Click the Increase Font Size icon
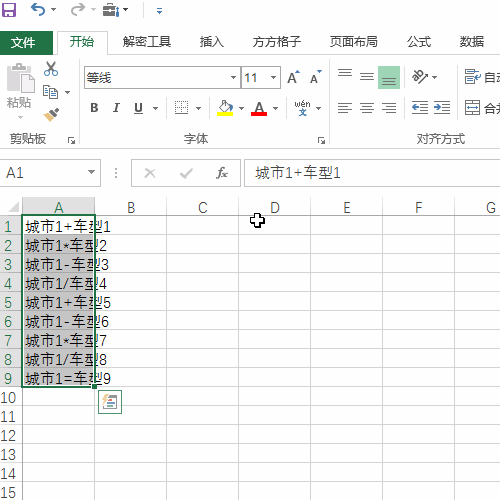This screenshot has width=500, height=500. (294, 77)
